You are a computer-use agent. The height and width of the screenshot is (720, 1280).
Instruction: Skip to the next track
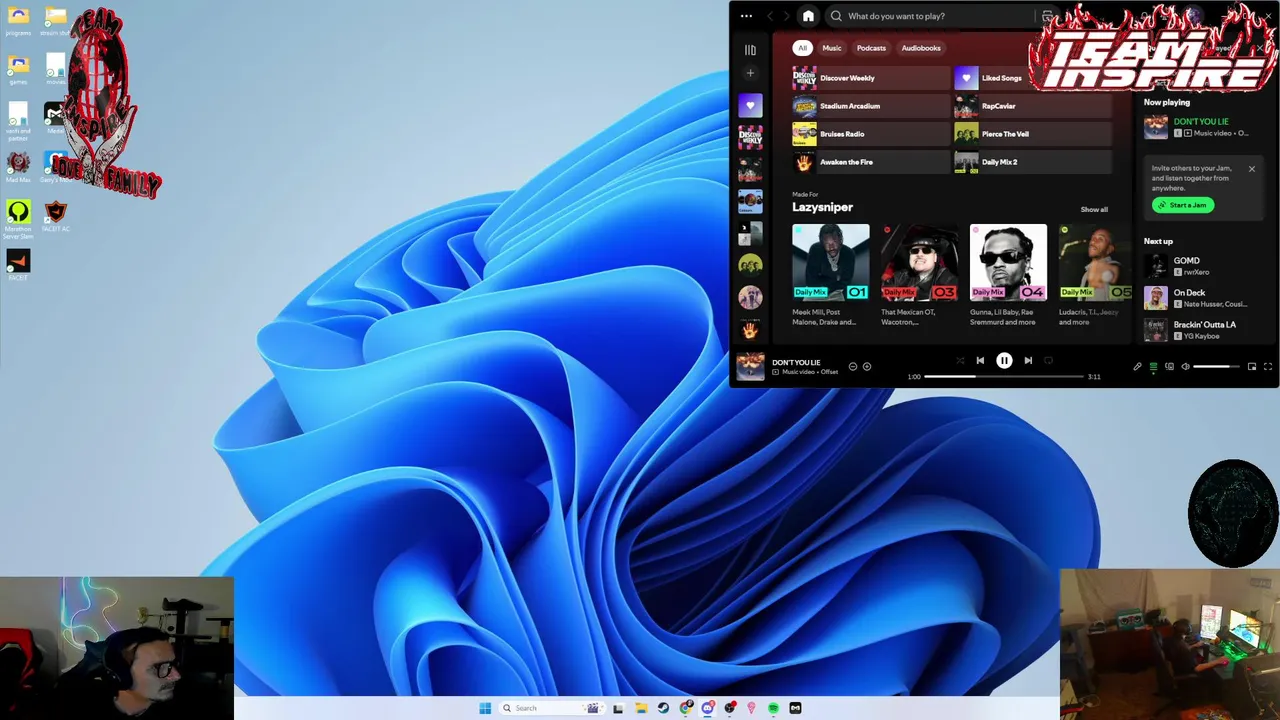pos(1028,360)
